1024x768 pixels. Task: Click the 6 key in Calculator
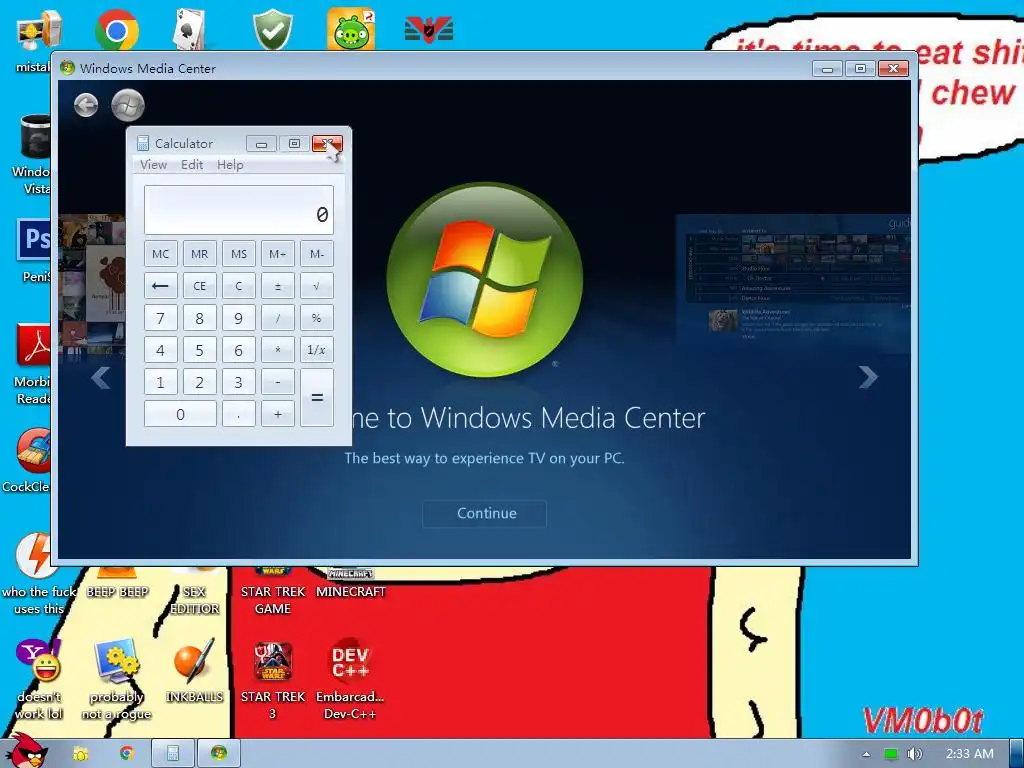[x=239, y=350]
